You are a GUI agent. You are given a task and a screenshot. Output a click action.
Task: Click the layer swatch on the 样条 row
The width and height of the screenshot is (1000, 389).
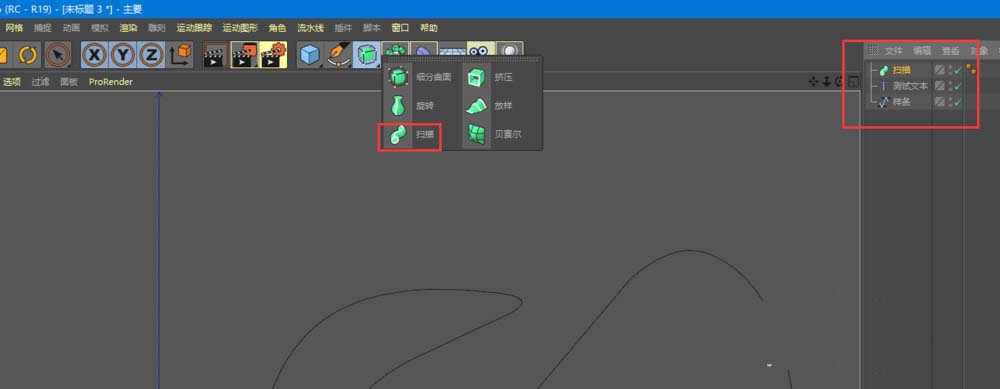pyautogui.click(x=939, y=102)
